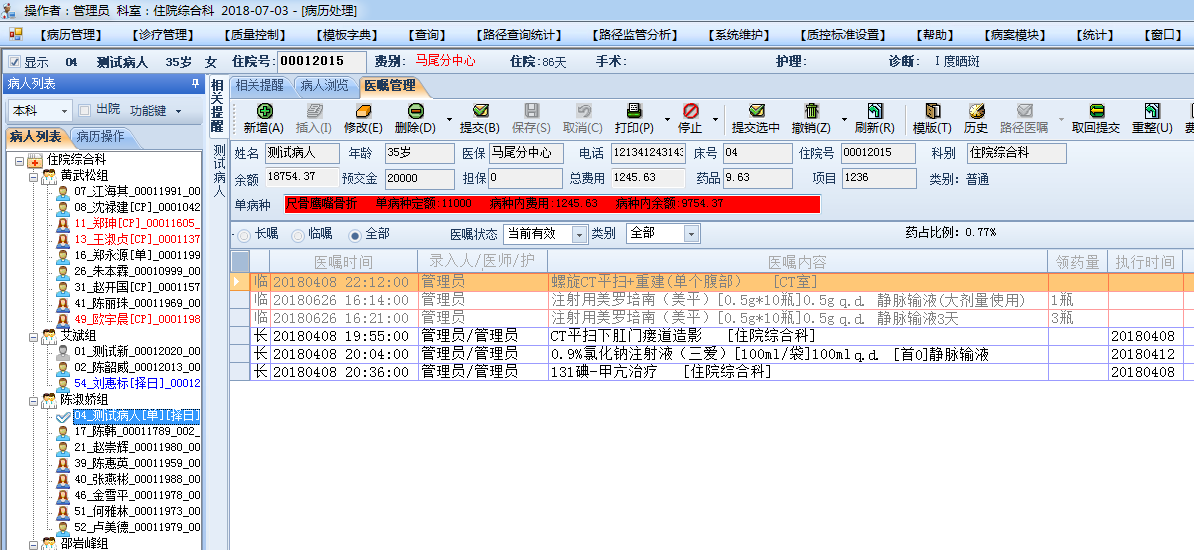Click the 预交金 20000 field

420,178
